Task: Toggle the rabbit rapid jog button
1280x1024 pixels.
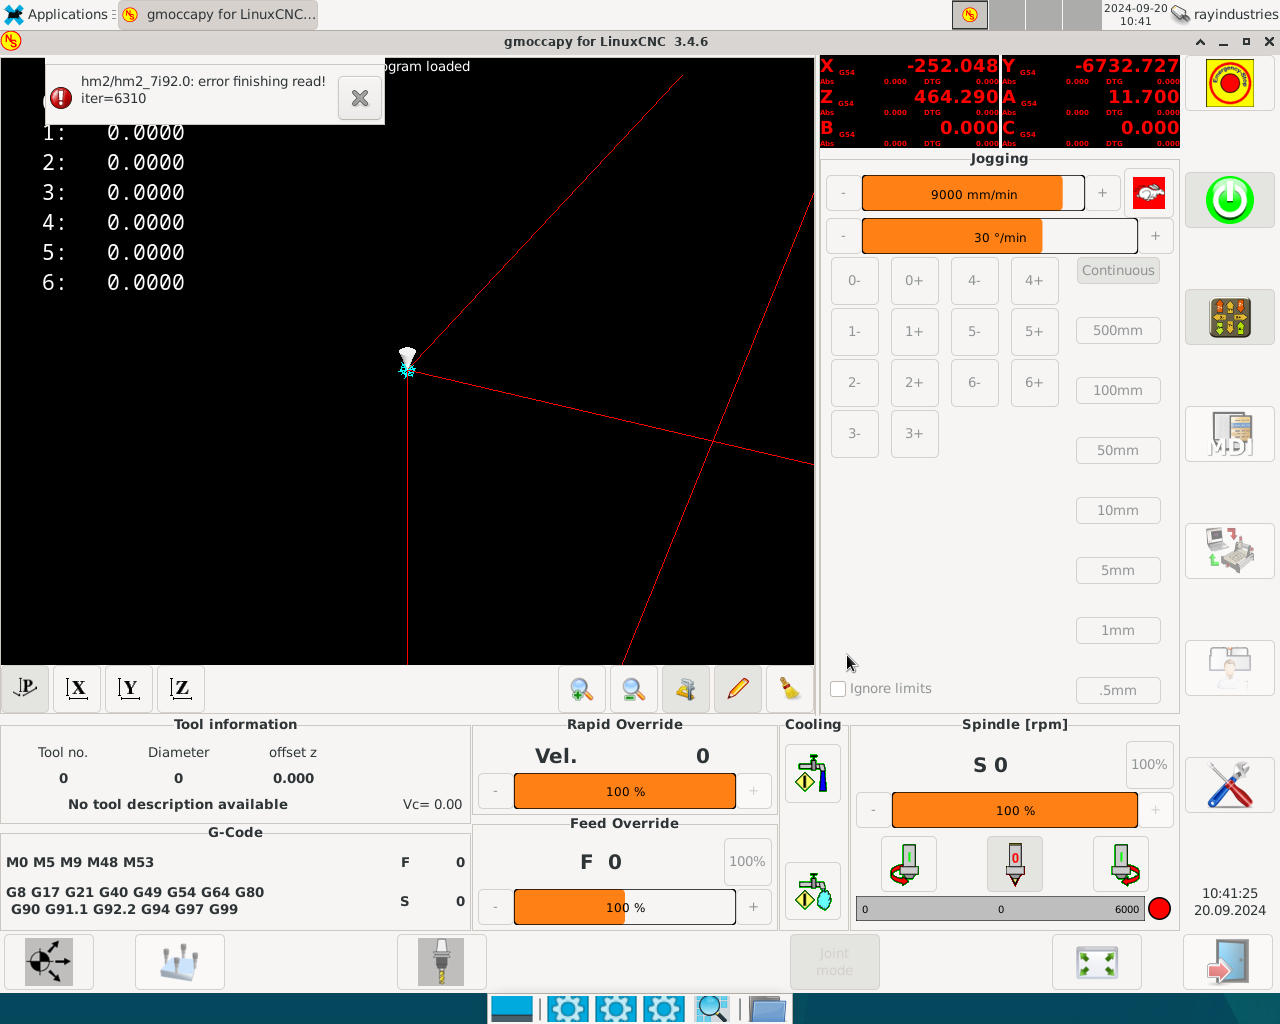Action: pos(1149,193)
